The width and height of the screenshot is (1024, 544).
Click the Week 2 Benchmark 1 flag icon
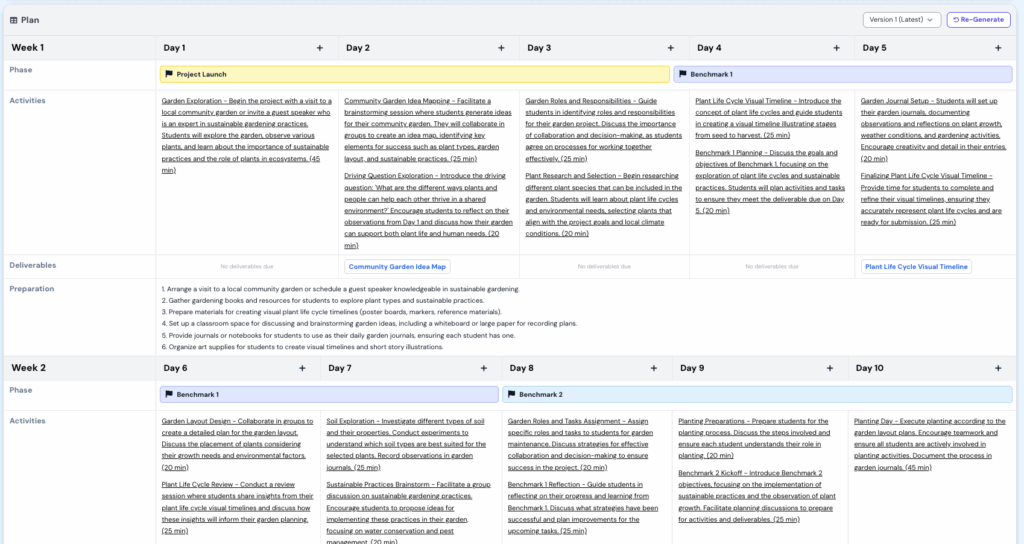click(169, 394)
